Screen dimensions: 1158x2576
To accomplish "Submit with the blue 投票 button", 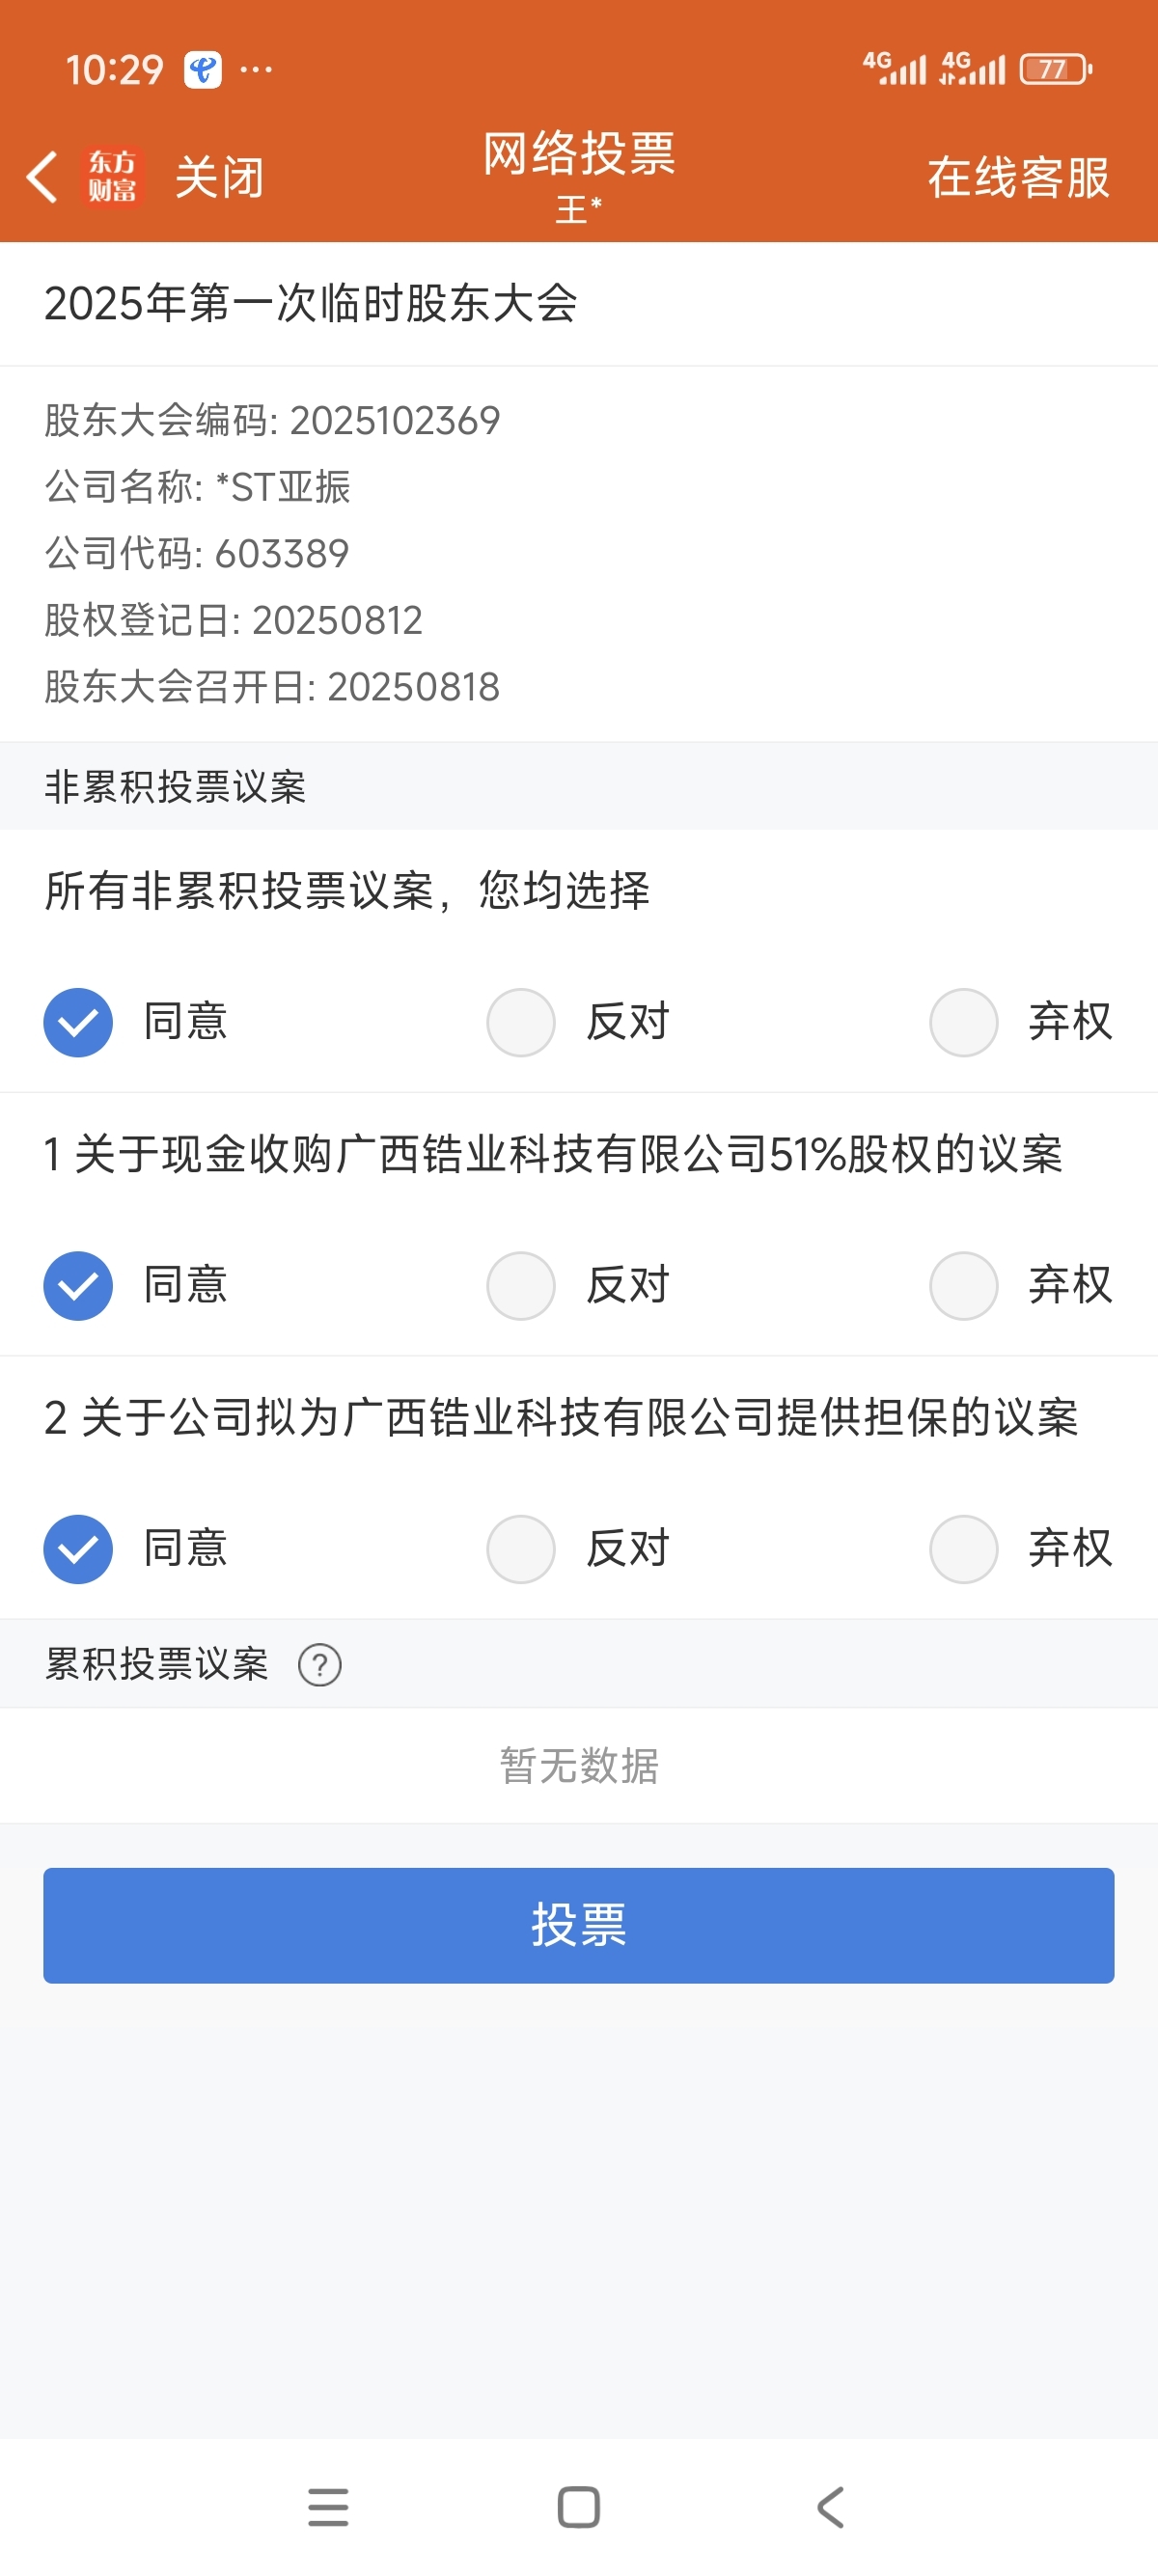I will 579,1925.
